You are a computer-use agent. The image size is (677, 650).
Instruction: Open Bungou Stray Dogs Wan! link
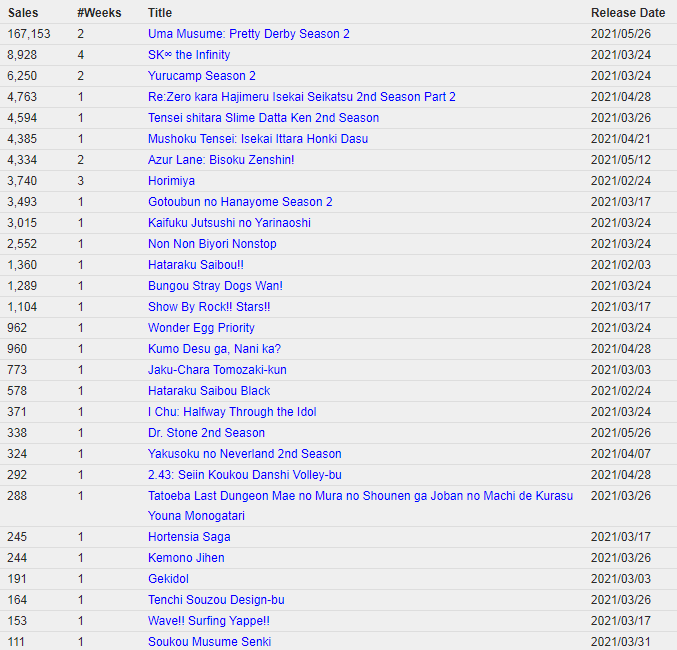(215, 286)
